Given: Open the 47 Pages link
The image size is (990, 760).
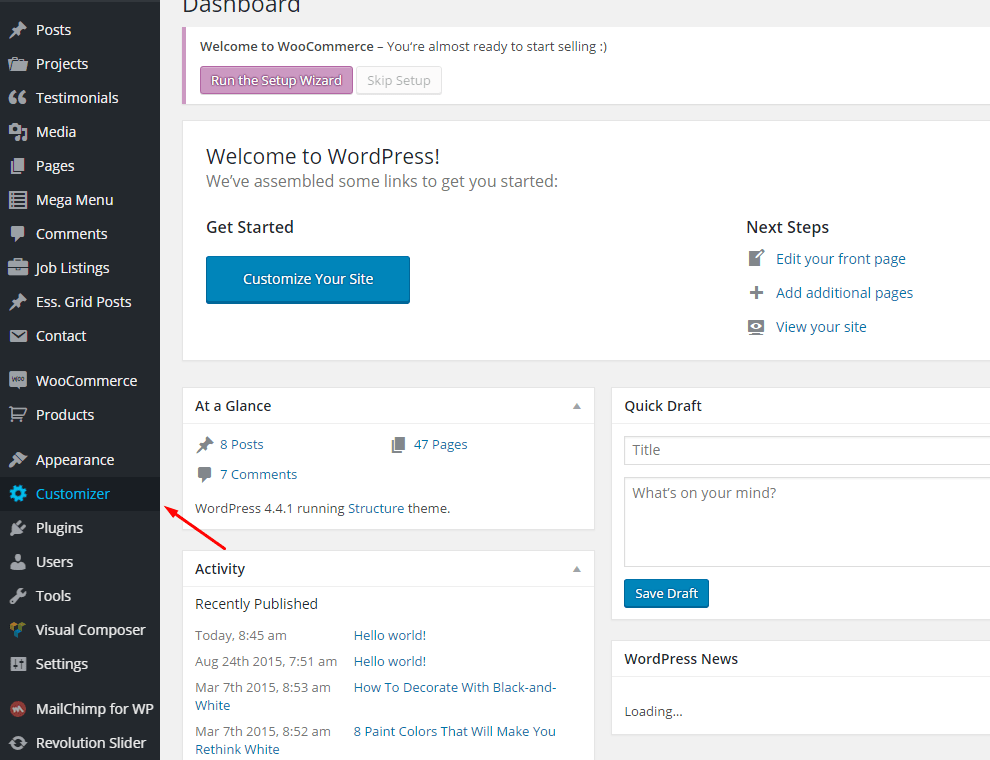Looking at the screenshot, I should click(x=441, y=444).
